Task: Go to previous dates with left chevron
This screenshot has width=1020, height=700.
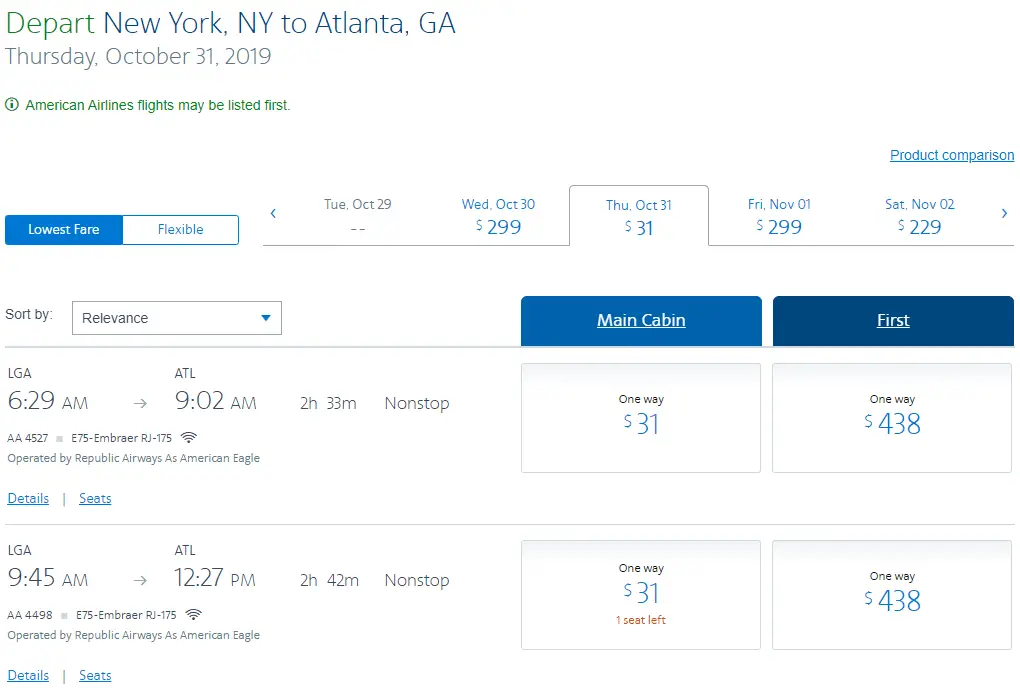Action: pos(273,213)
